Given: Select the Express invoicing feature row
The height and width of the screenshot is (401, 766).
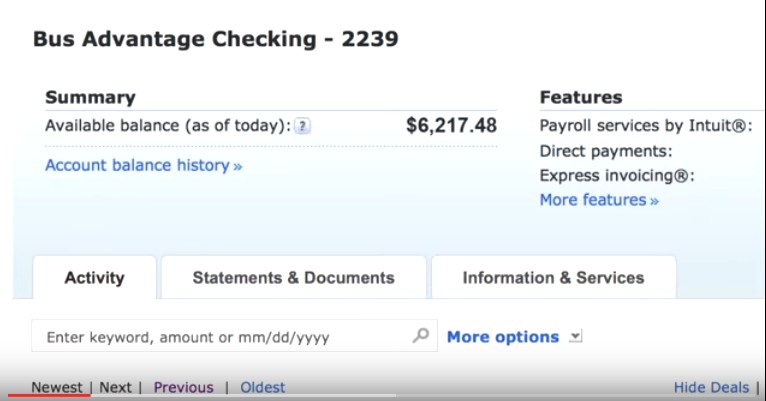Looking at the screenshot, I should pos(617,175).
